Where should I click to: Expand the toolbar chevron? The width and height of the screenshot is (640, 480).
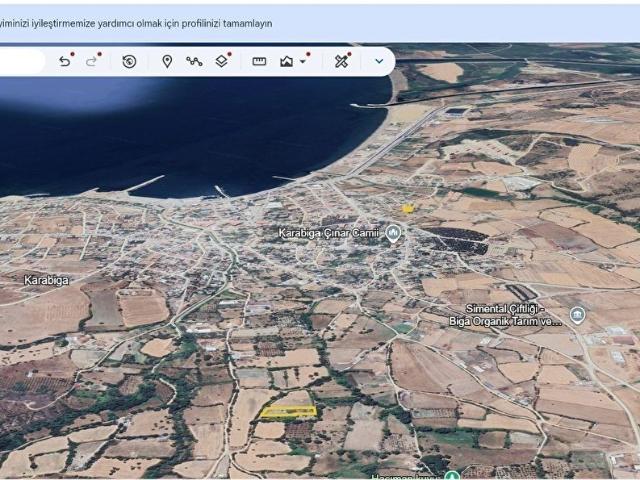tap(379, 61)
